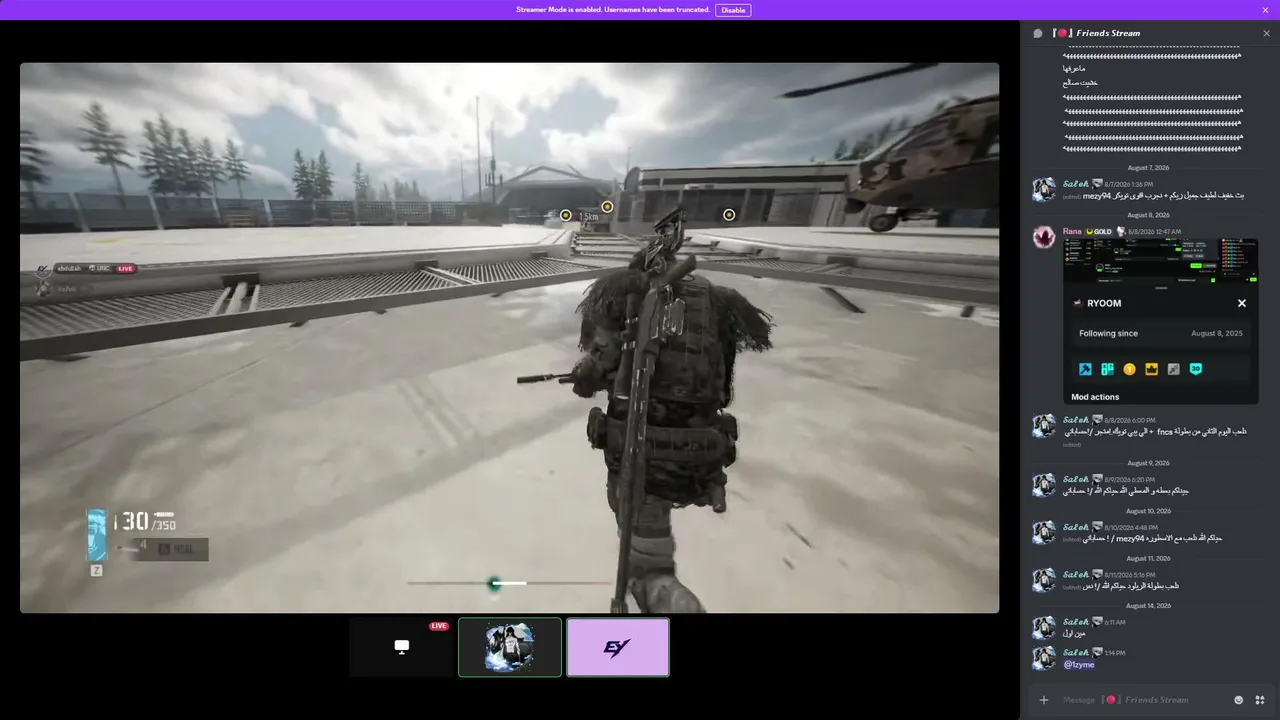
Task: Click the @1zyme mention
Action: (x=1079, y=664)
